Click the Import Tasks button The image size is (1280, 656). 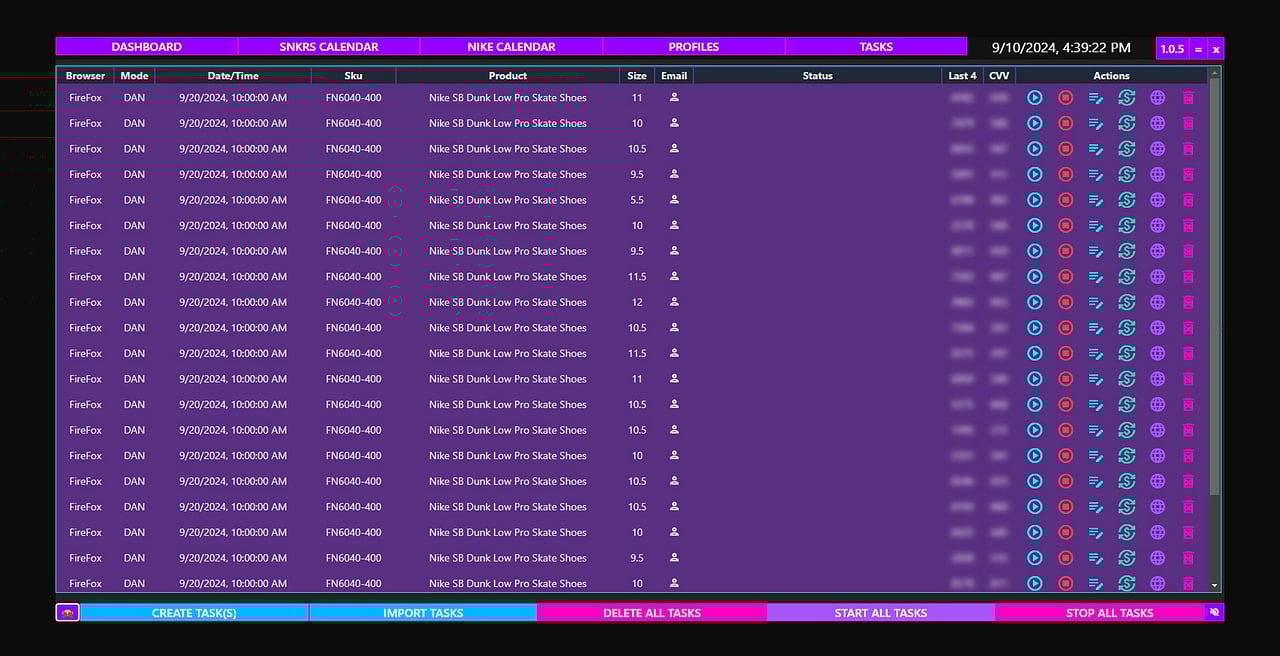(x=423, y=613)
